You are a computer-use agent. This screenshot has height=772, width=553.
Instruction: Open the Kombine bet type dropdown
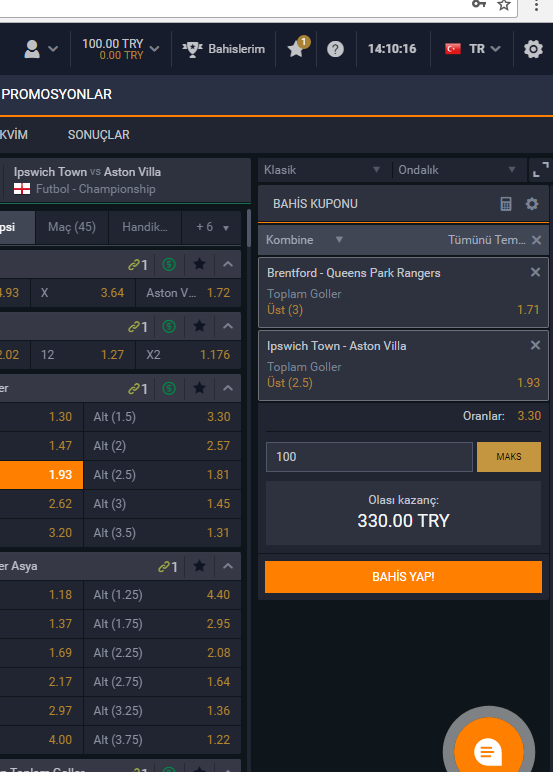point(304,240)
